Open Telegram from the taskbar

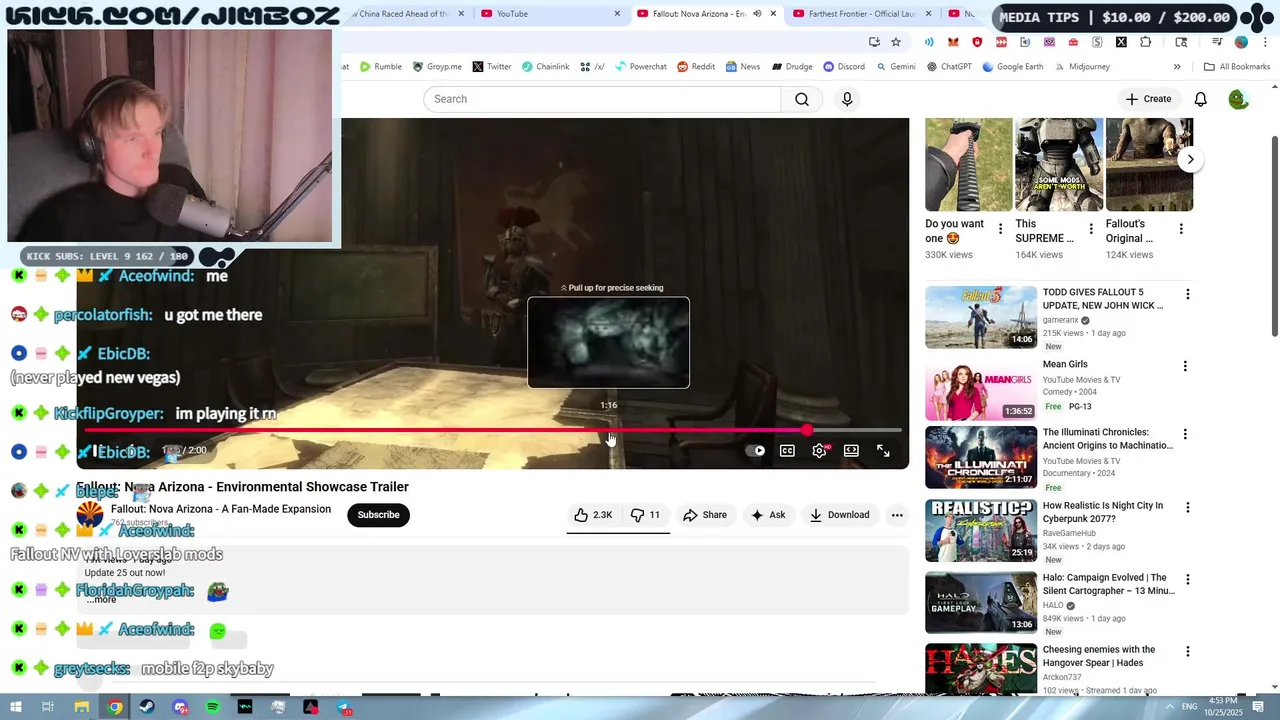(x=343, y=707)
